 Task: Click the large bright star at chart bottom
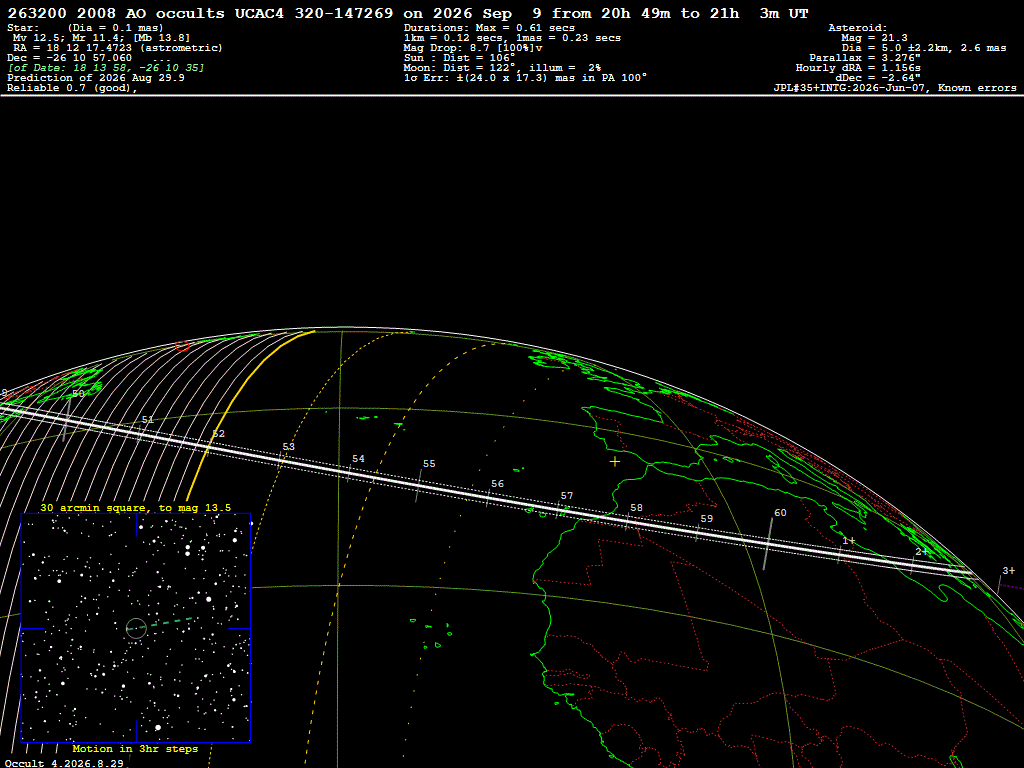[158, 727]
